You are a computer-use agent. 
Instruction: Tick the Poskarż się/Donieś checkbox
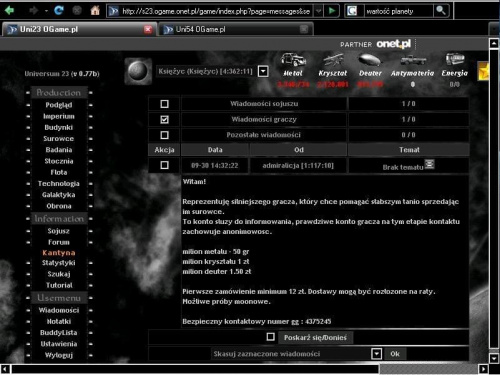point(271,337)
